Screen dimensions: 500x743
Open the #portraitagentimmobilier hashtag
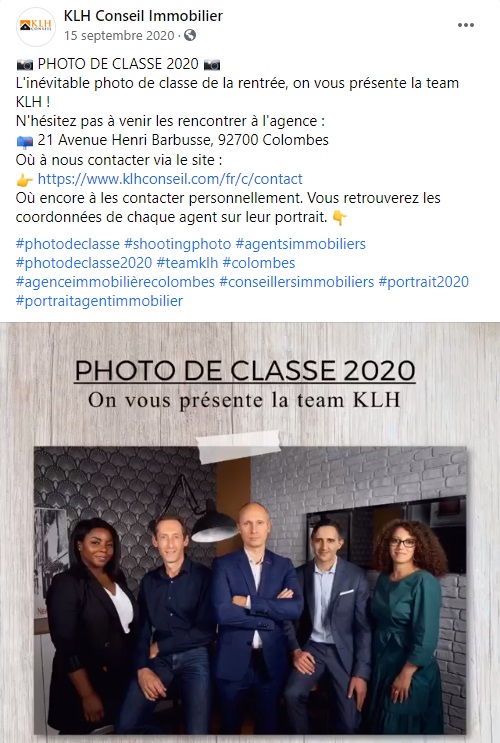[99, 300]
